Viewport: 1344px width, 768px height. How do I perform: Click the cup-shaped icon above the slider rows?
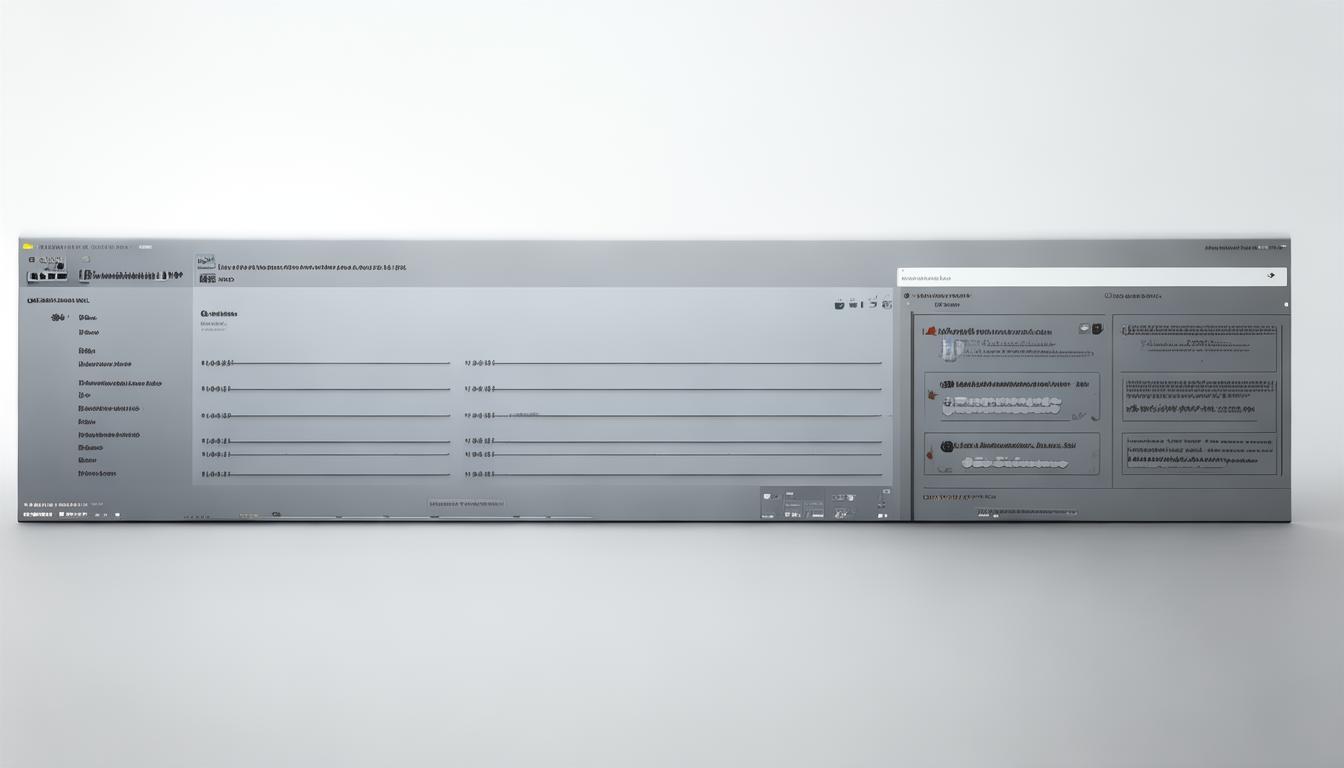(839, 304)
